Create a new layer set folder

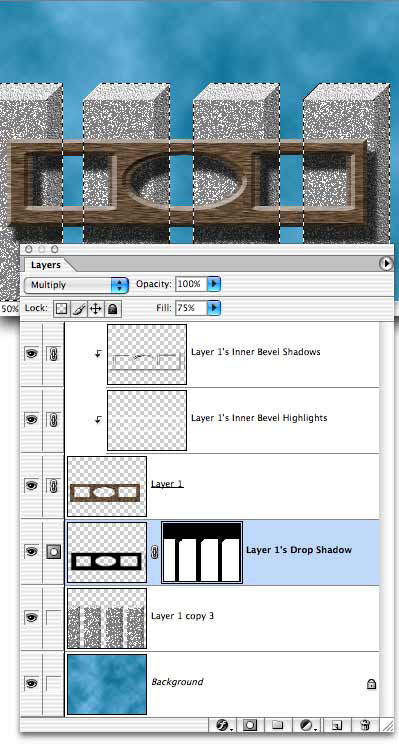pyautogui.click(x=278, y=726)
